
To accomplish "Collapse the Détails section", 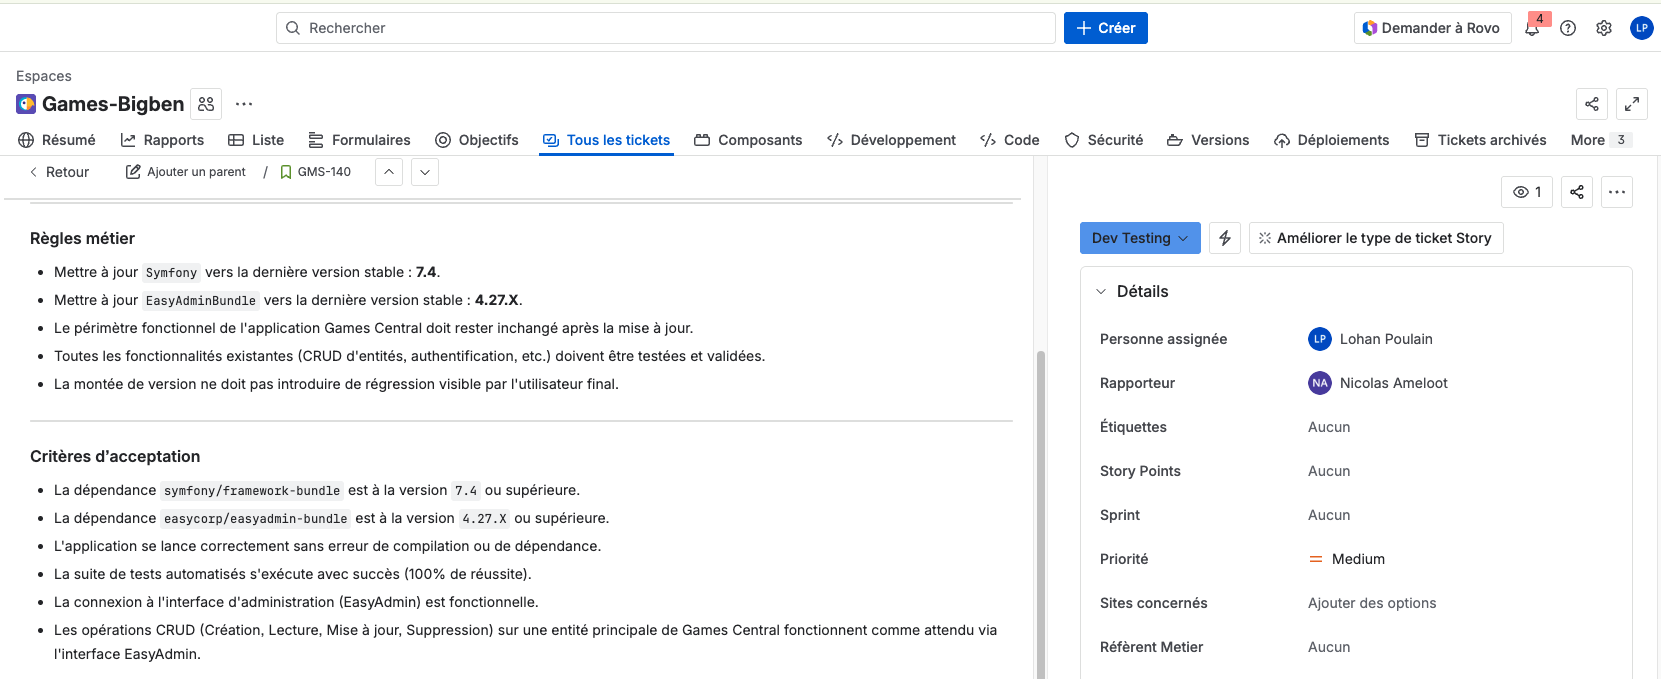I will pos(1101,292).
